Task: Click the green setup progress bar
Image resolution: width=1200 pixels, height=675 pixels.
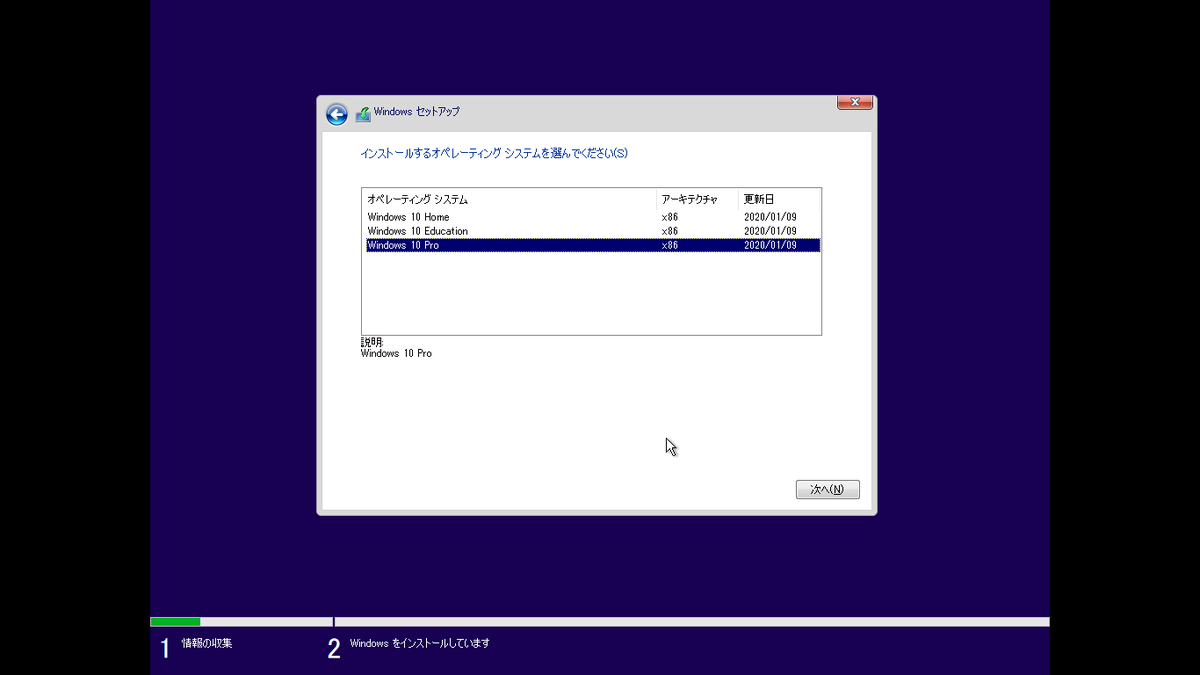Action: click(x=175, y=622)
